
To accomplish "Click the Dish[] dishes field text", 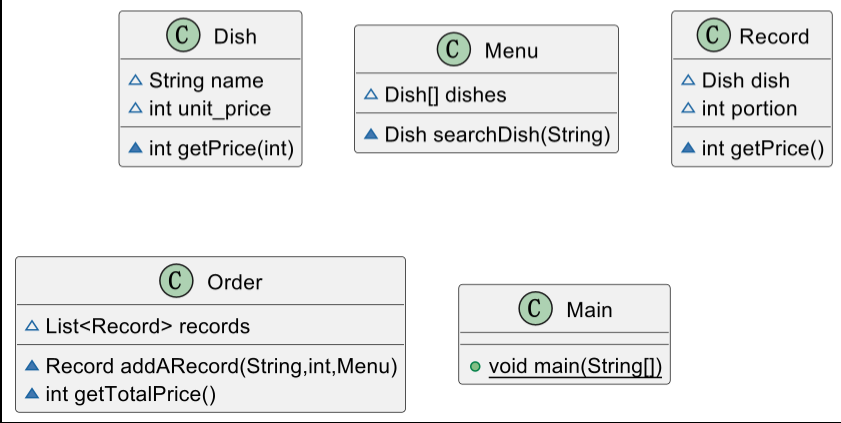I will (x=445, y=95).
